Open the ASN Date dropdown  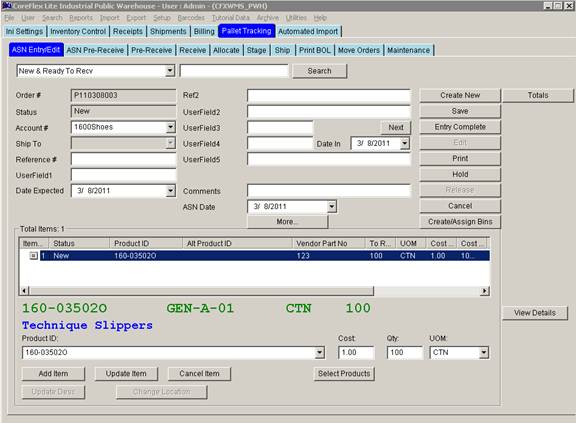click(332, 206)
